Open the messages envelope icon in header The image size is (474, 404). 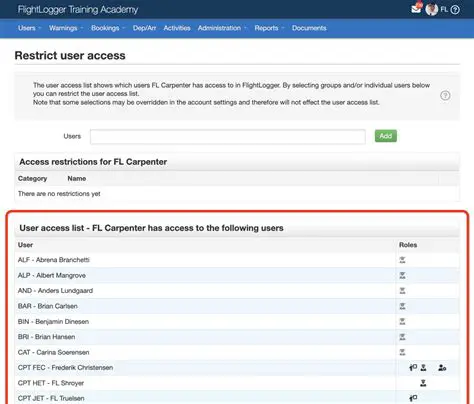click(416, 9)
